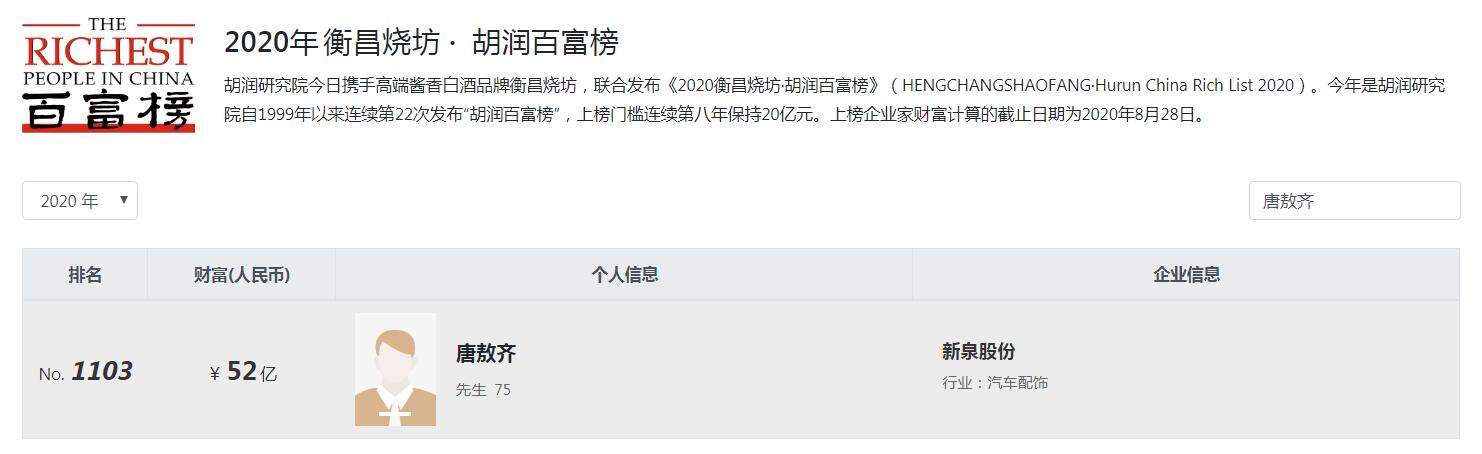Click the 排名 column header
This screenshot has width=1482, height=454.
click(85, 274)
